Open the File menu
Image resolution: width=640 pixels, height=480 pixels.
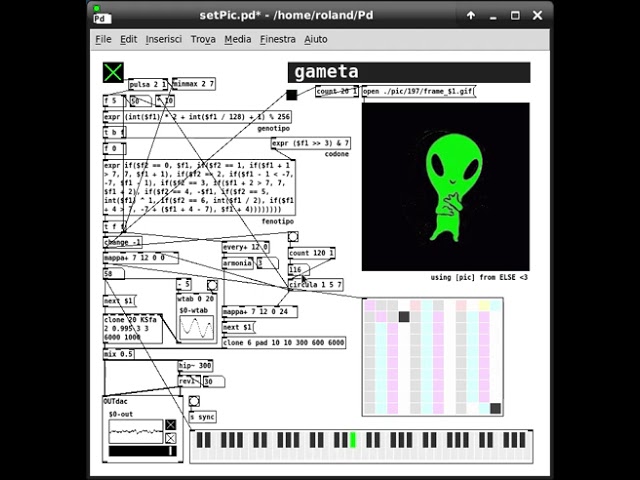tap(103, 39)
